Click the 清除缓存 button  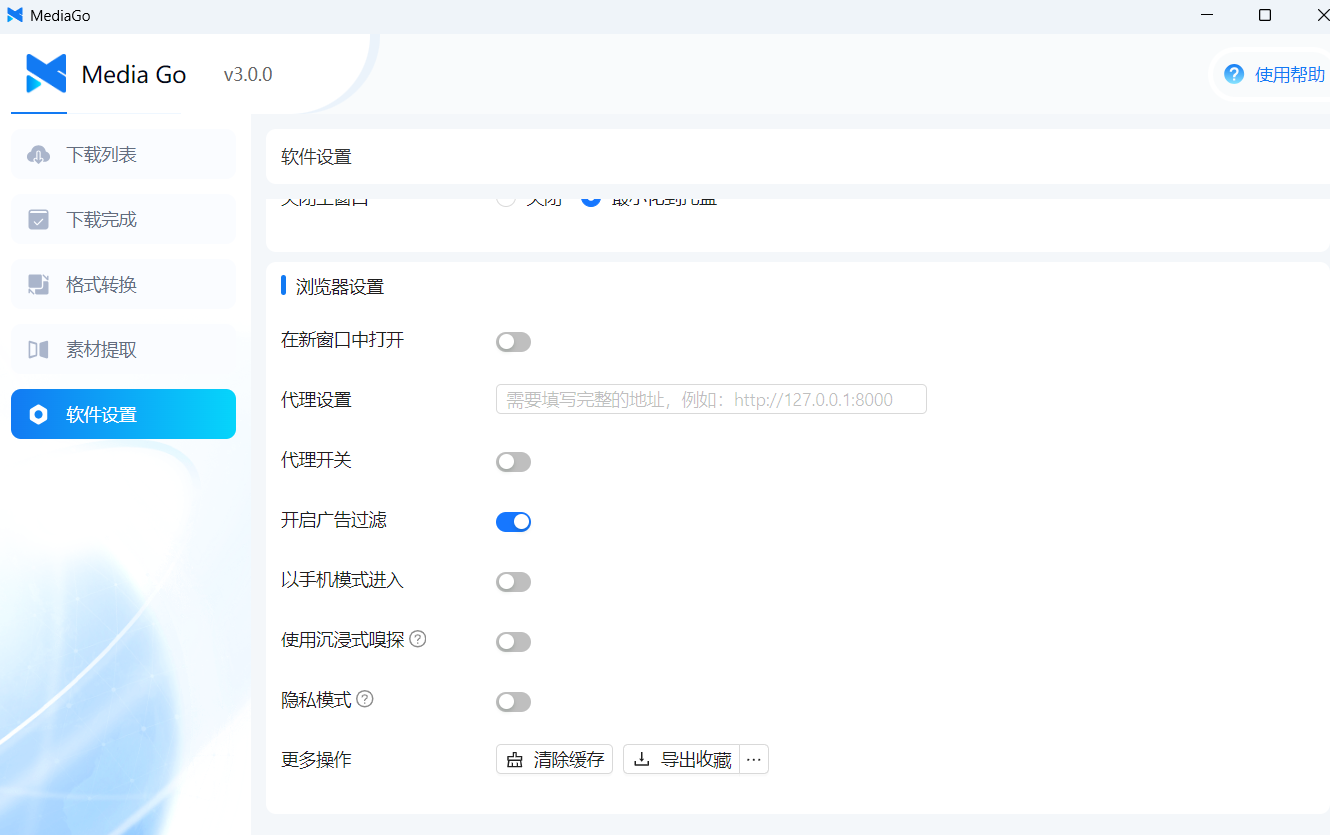554,760
